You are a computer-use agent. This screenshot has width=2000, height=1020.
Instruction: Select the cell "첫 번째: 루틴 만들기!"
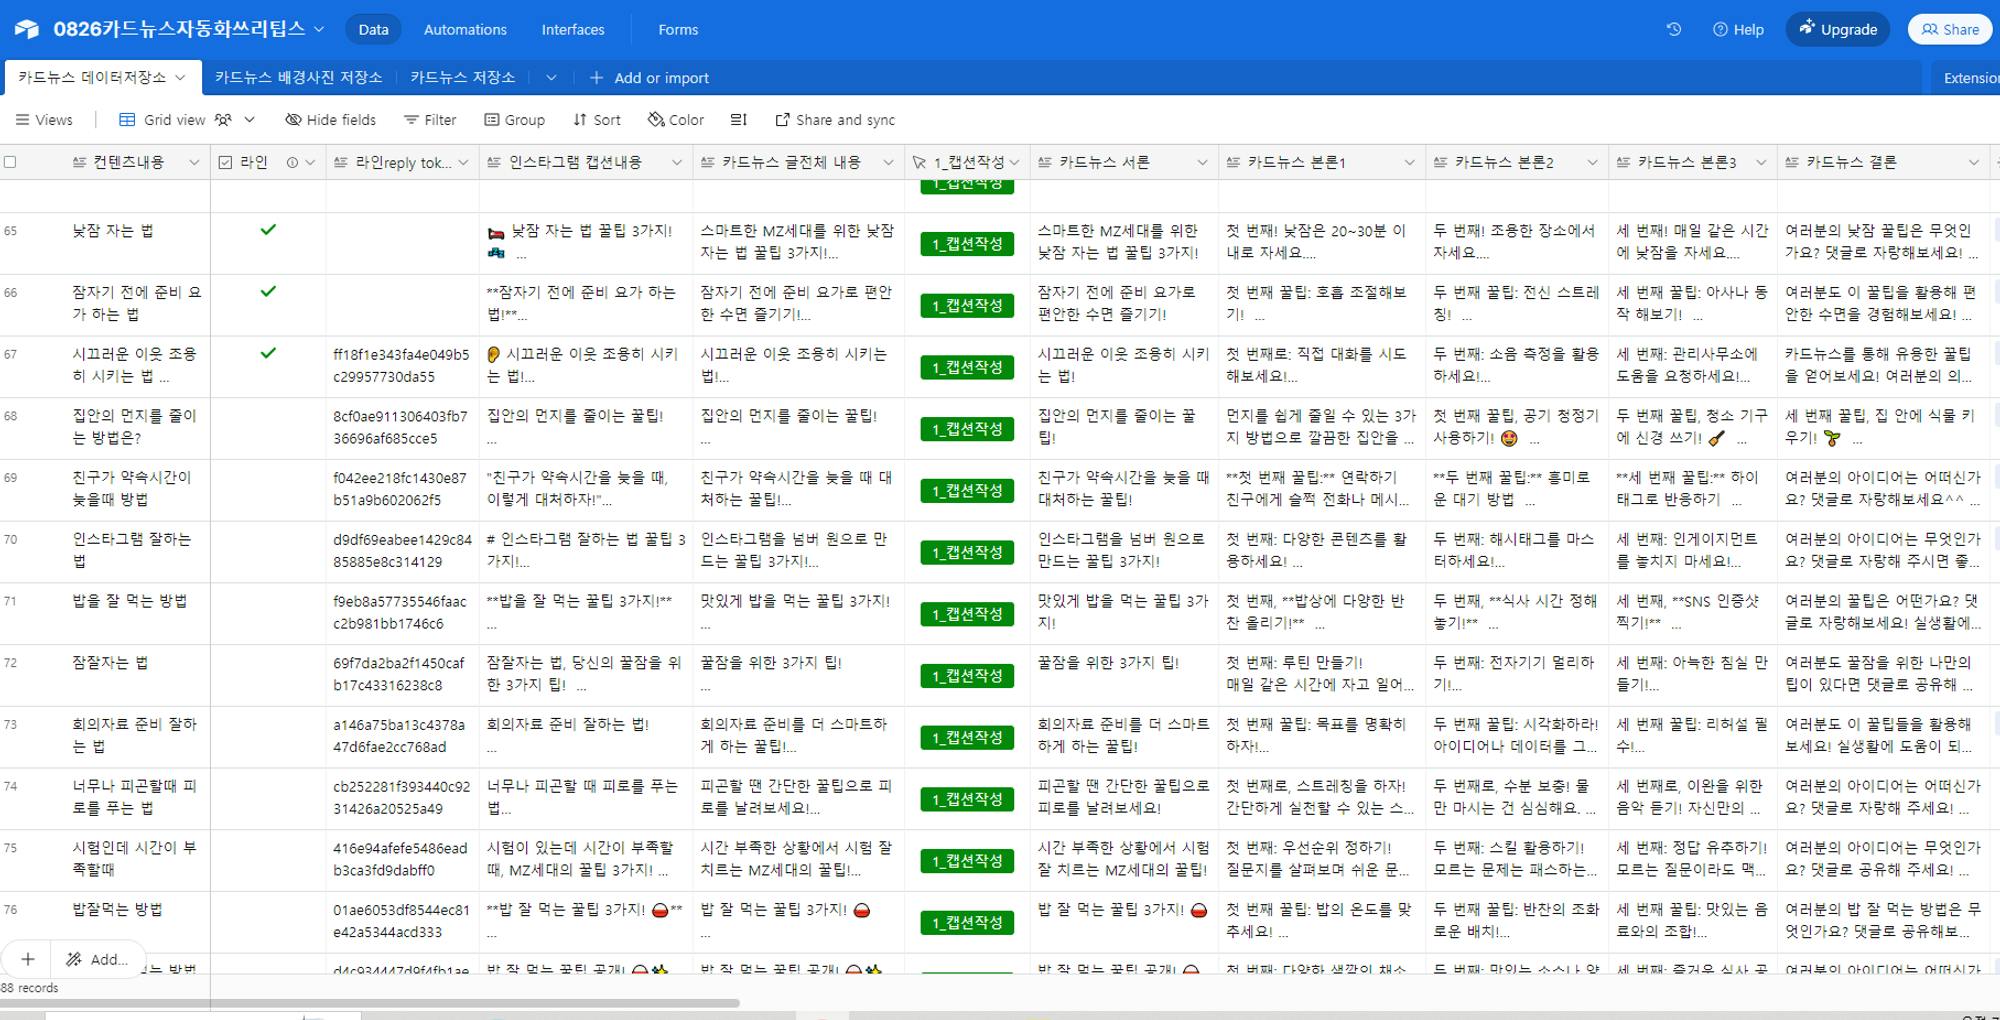(x=1322, y=675)
